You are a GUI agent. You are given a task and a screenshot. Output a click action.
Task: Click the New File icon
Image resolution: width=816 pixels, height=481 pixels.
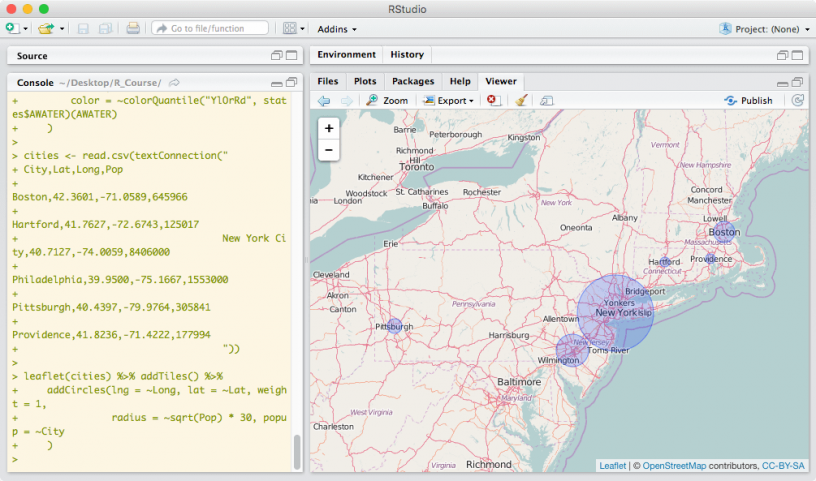[x=12, y=28]
